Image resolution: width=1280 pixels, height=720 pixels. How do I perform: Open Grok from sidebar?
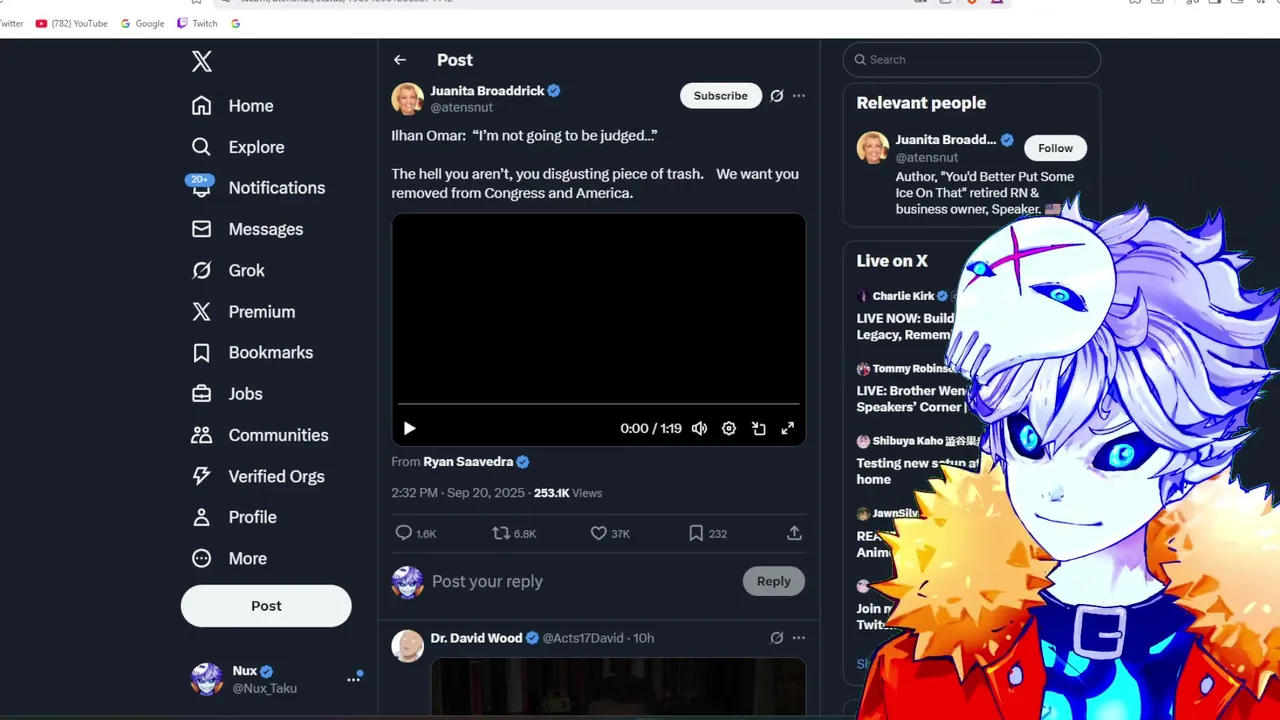228,270
